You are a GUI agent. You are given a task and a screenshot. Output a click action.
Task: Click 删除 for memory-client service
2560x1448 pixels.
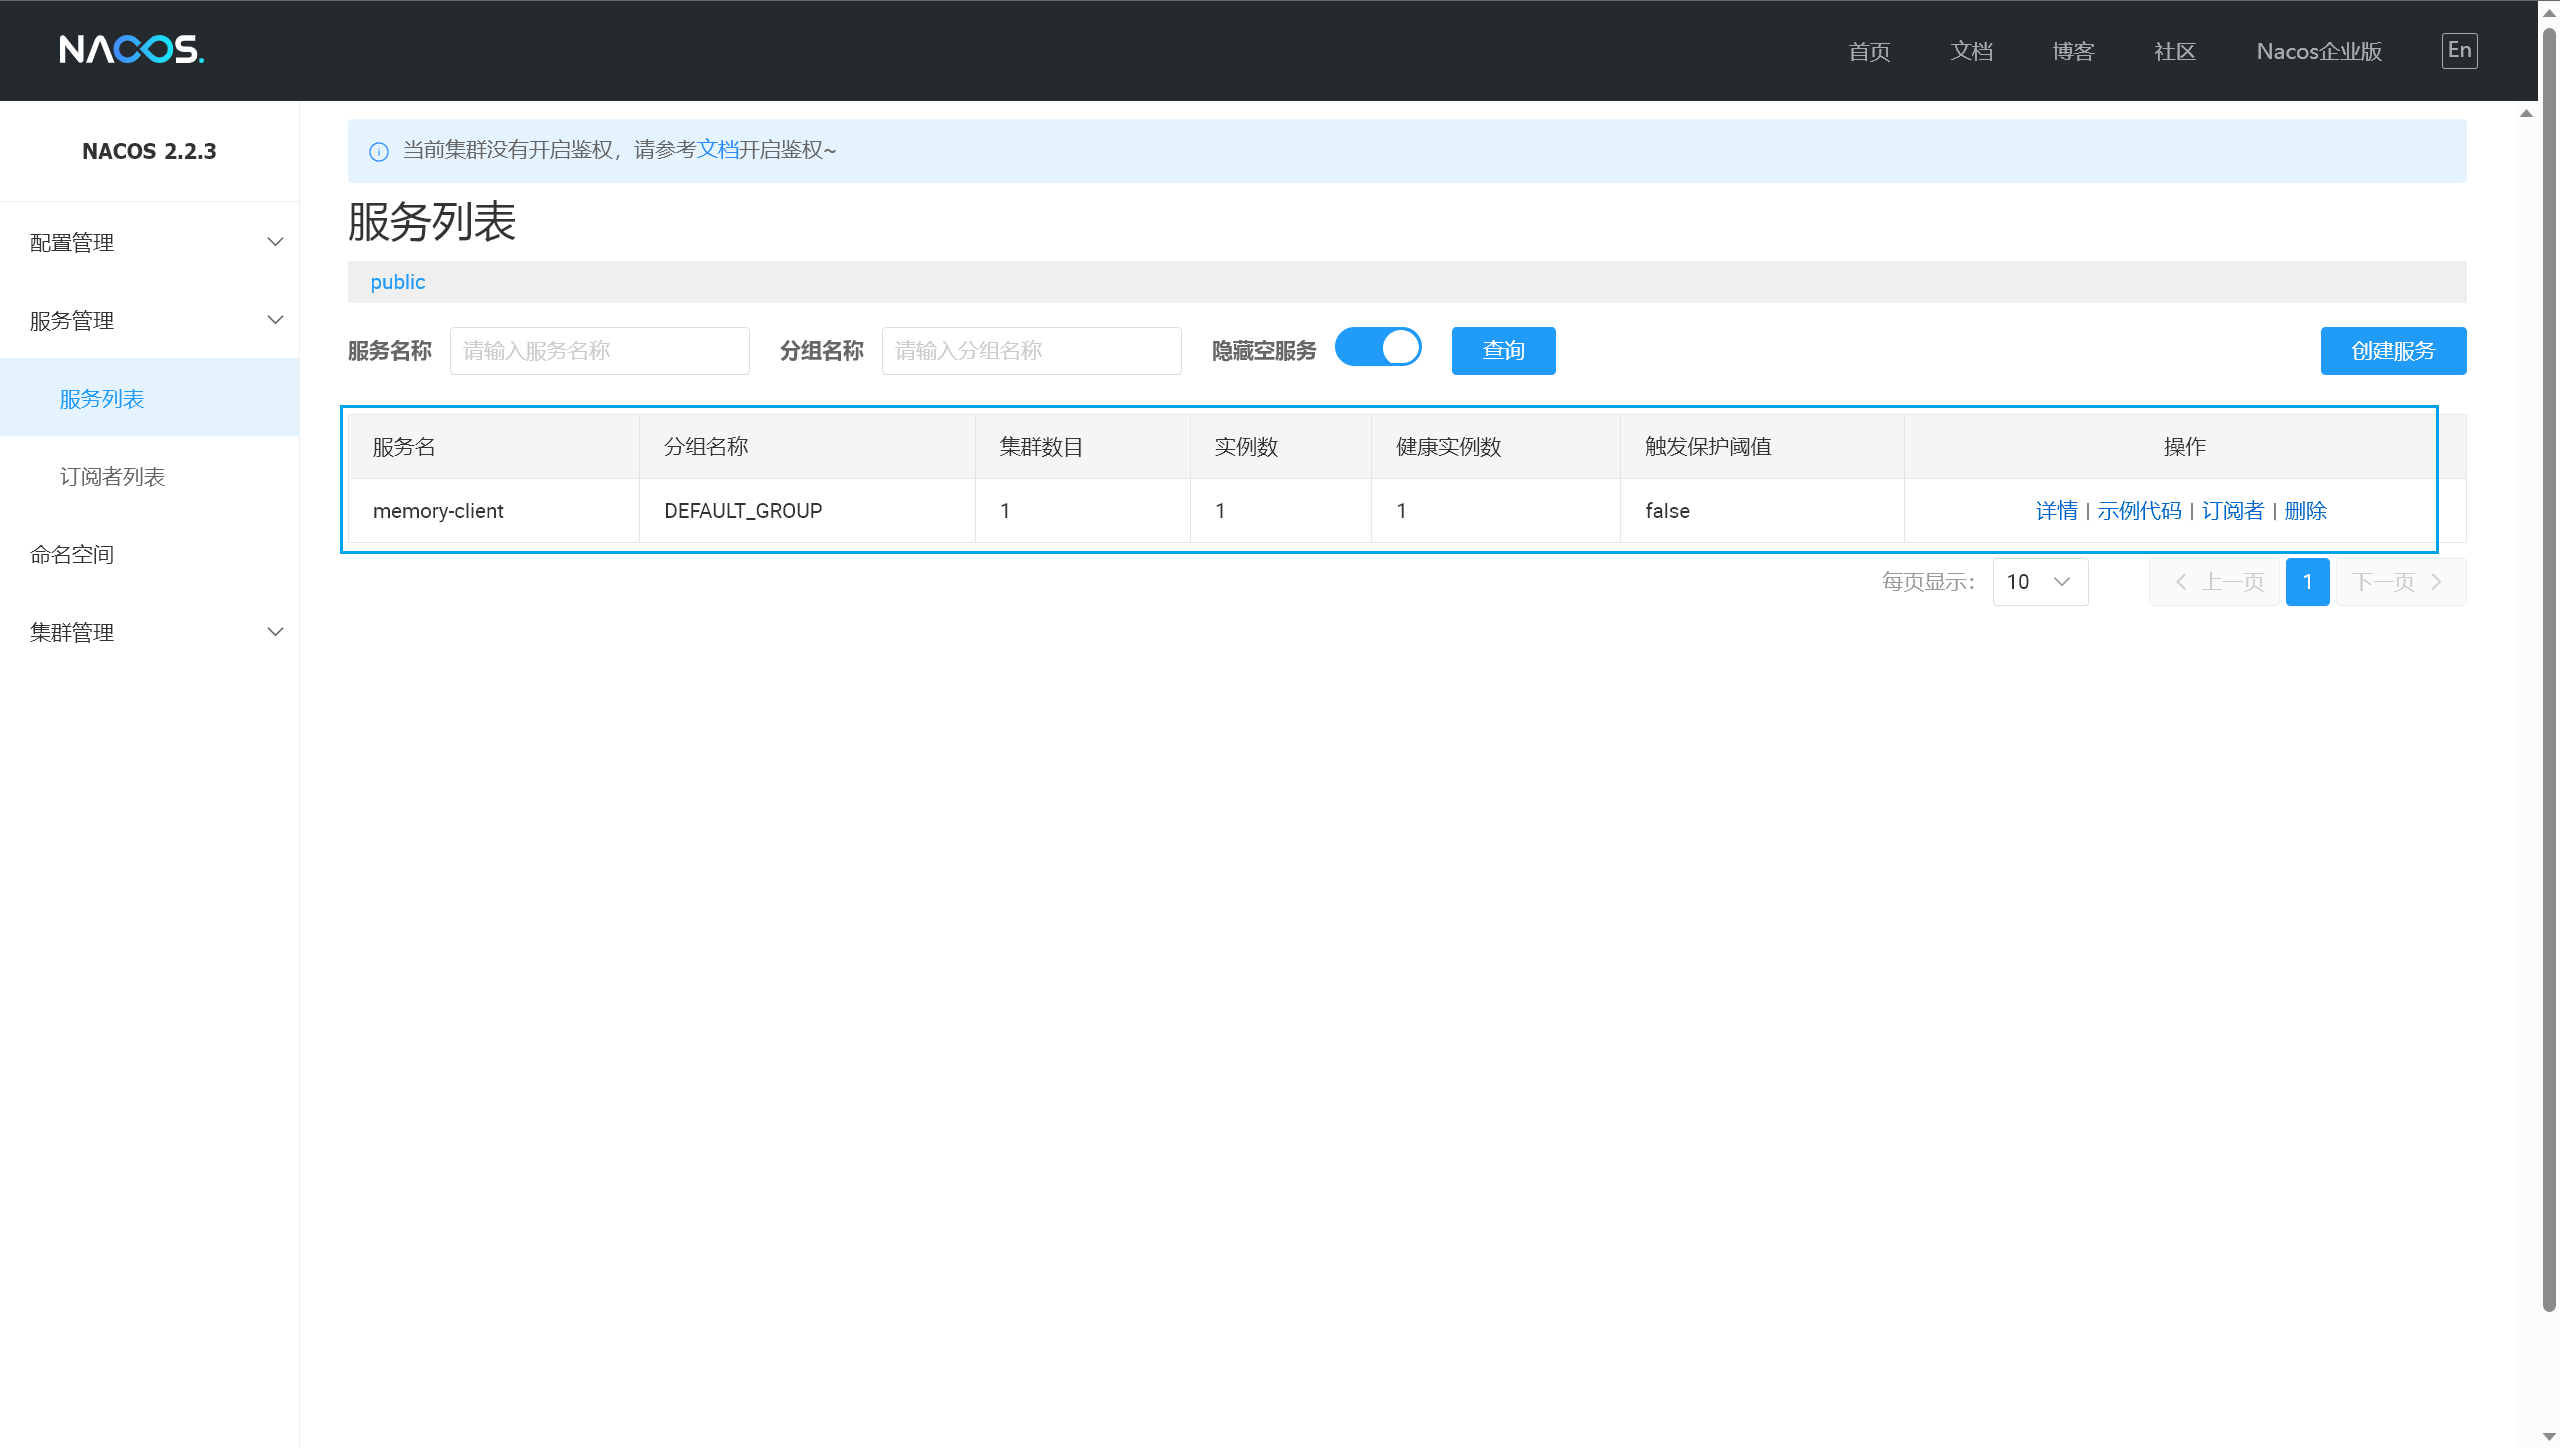tap(2305, 511)
